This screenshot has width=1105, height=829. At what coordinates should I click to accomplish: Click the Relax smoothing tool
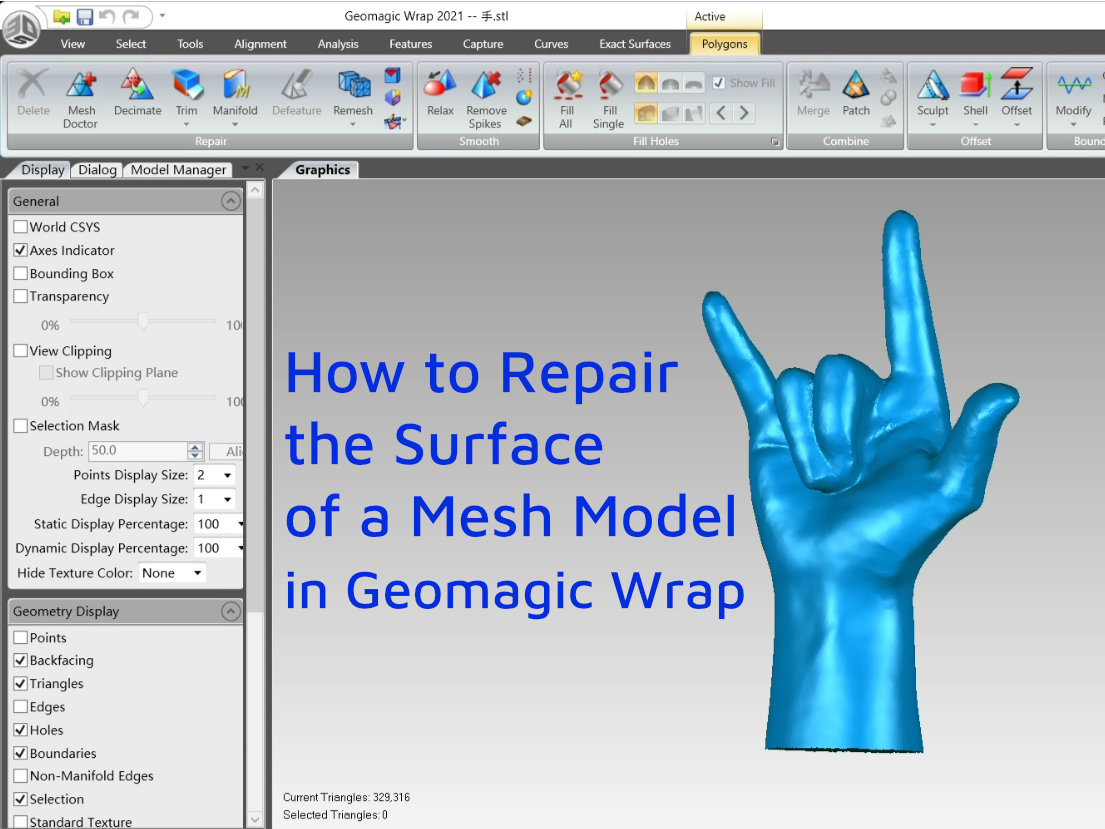(440, 87)
